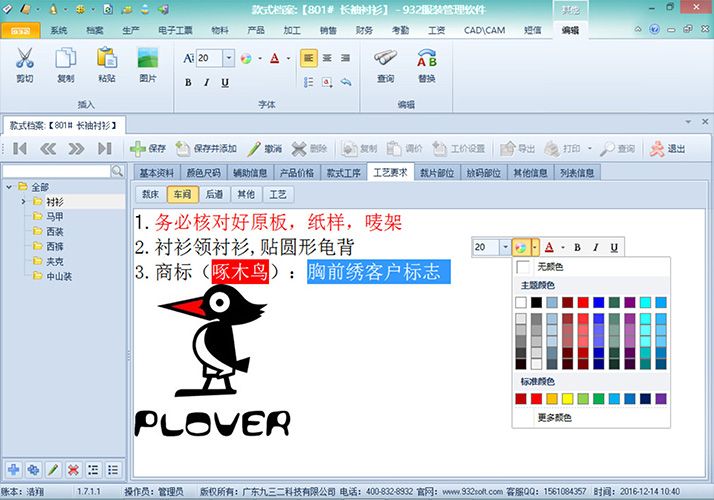Select 无颜色 (no color) option

click(x=550, y=267)
